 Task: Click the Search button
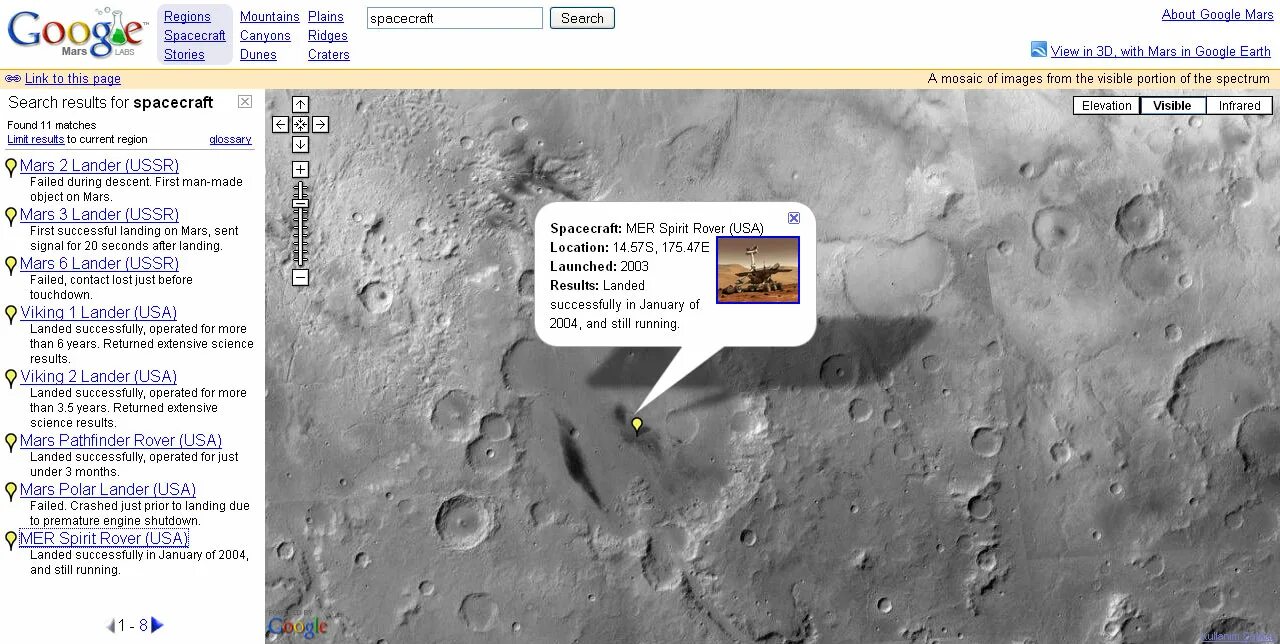click(582, 18)
